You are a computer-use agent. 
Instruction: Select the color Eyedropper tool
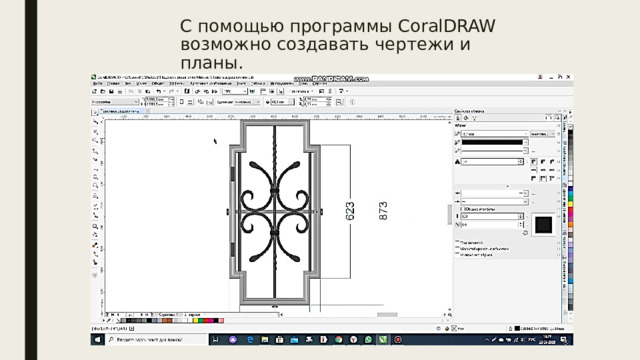coord(96,245)
